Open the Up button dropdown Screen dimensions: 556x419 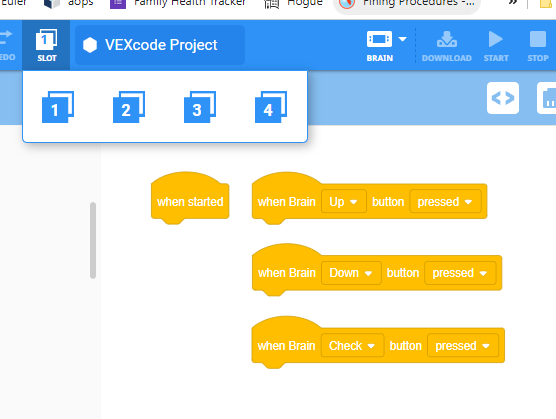click(344, 202)
